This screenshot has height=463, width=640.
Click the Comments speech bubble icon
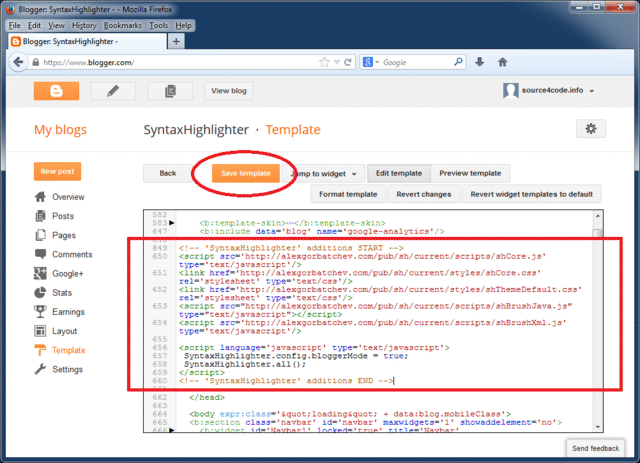pos(40,254)
